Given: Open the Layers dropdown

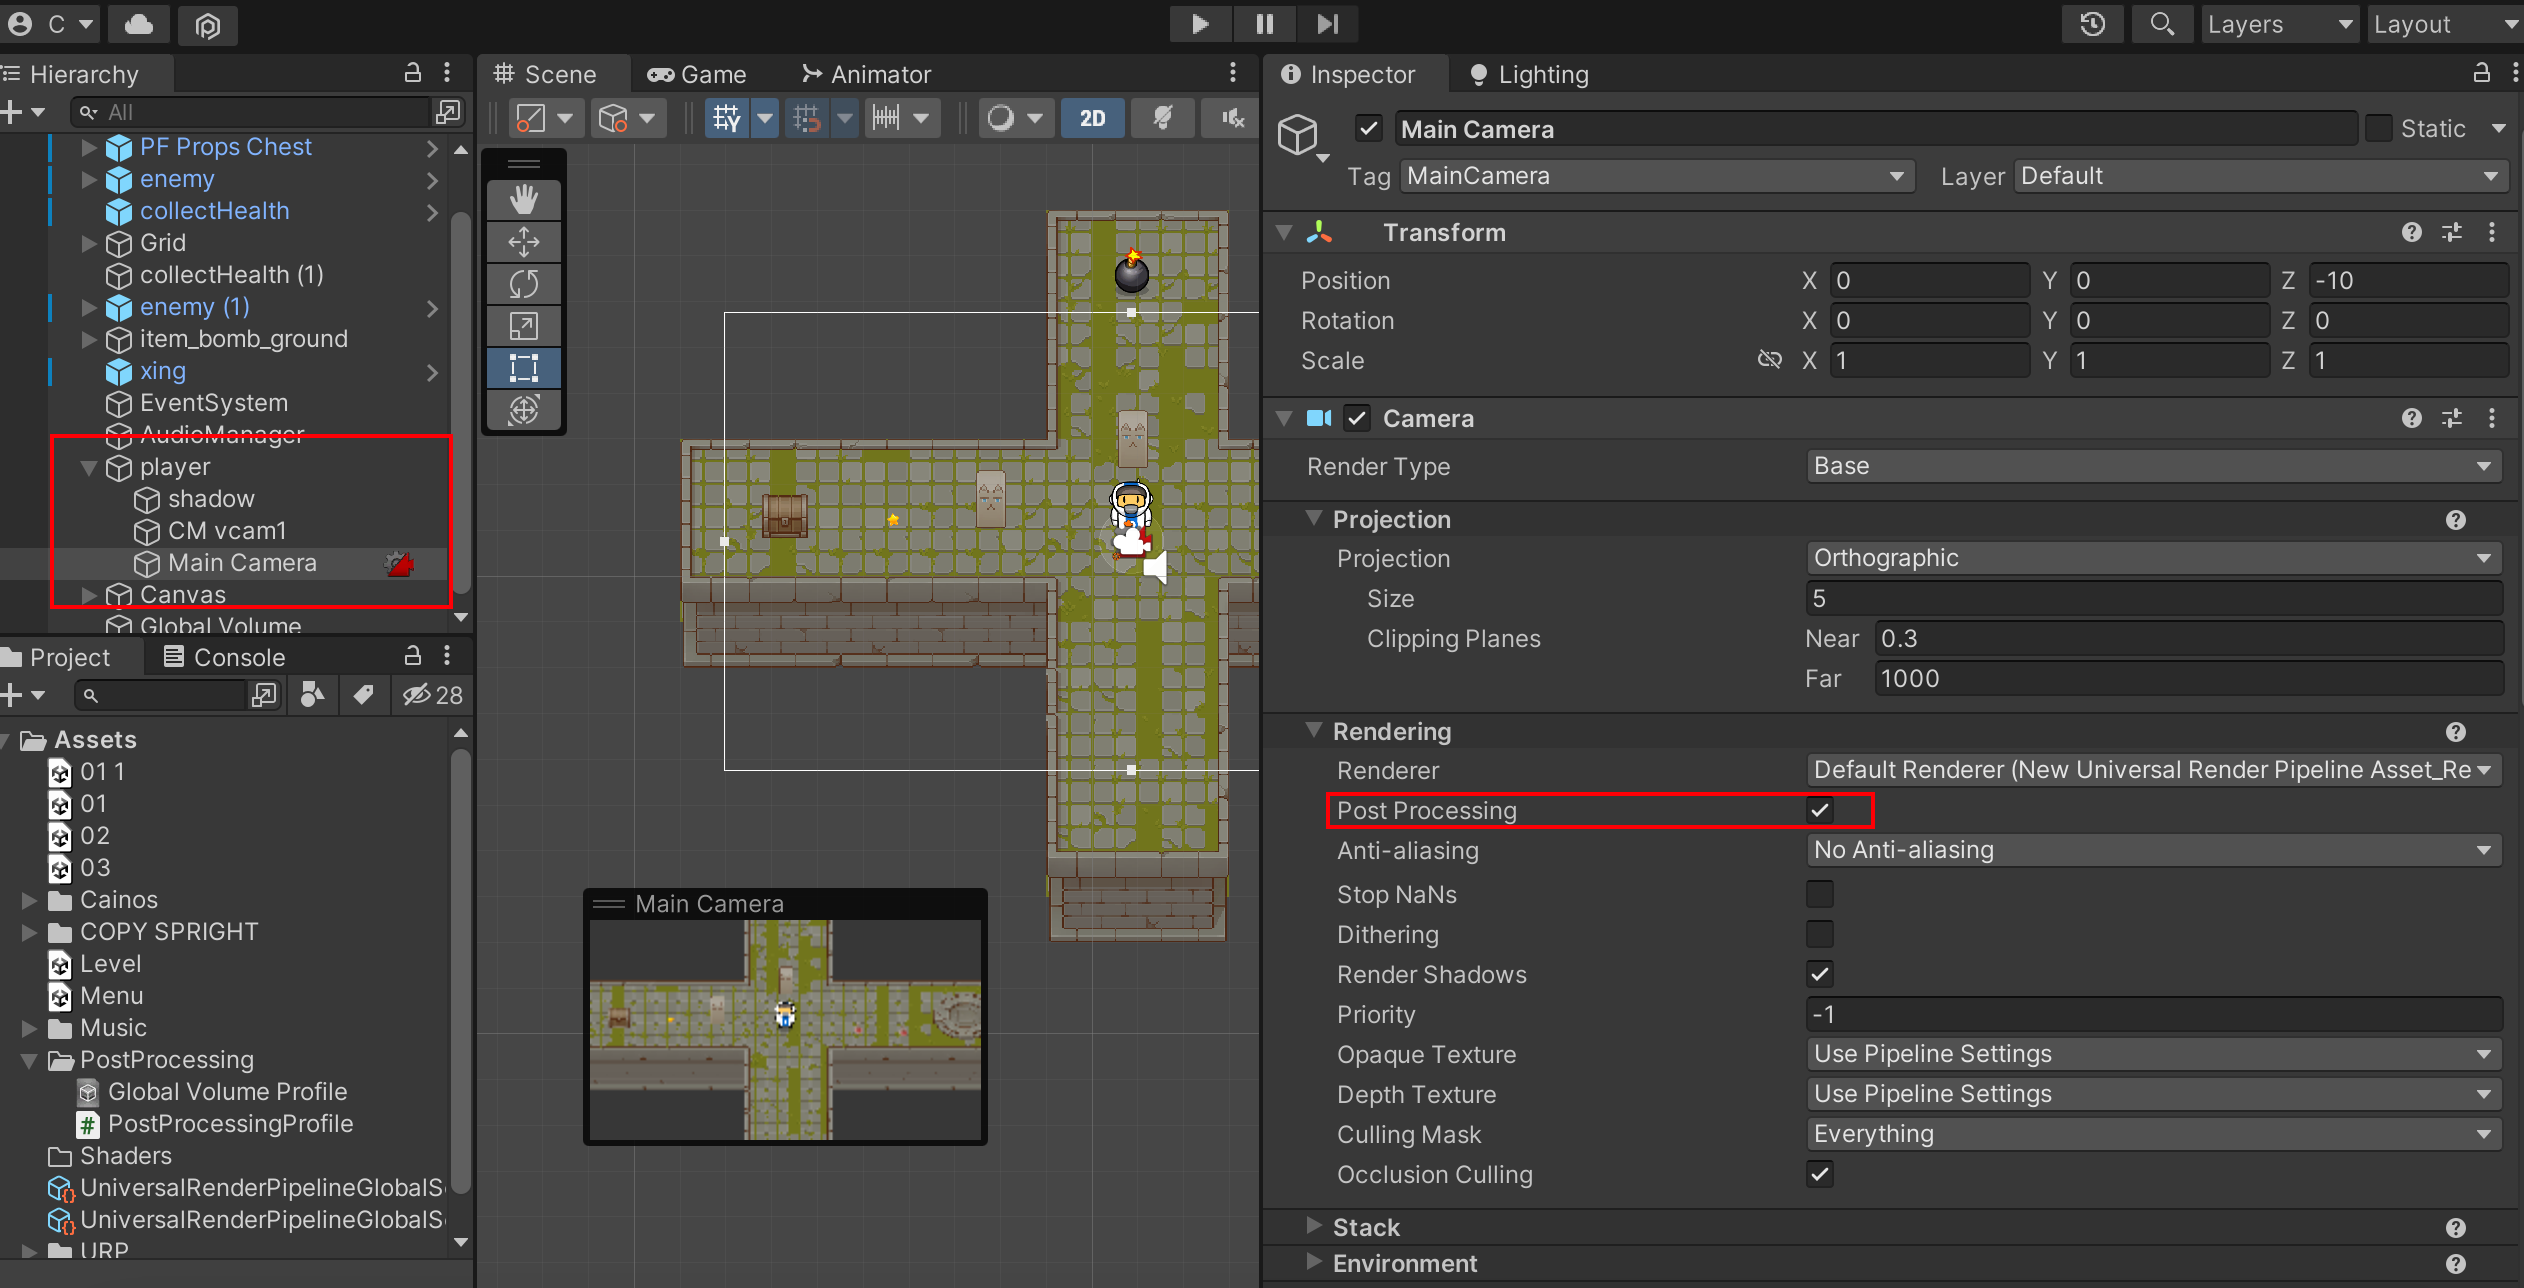Looking at the screenshot, I should click(2280, 24).
